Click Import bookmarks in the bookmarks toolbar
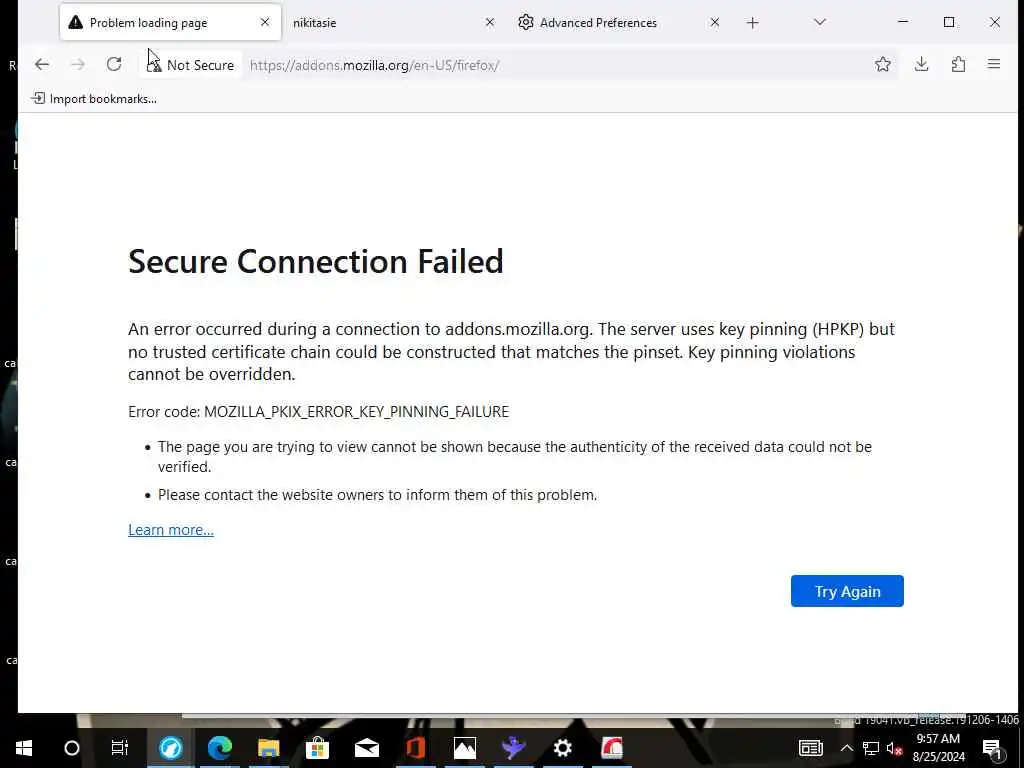1024x768 pixels. (x=94, y=98)
